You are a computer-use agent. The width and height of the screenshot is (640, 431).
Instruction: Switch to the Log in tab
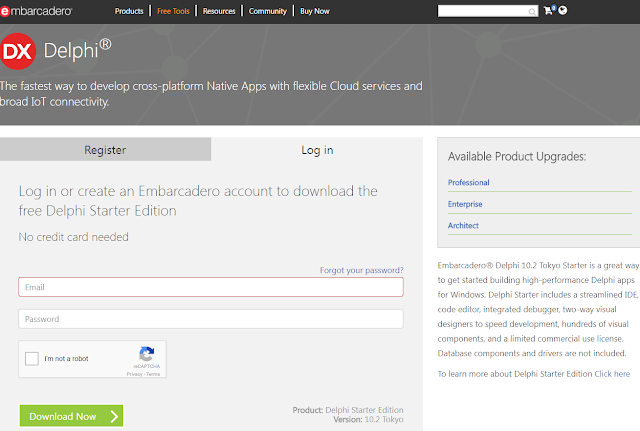[x=317, y=149]
